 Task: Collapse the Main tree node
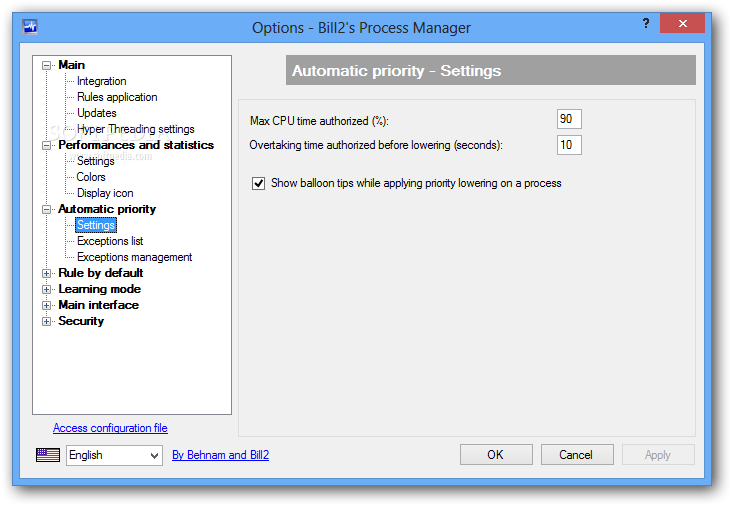pyautogui.click(x=46, y=65)
